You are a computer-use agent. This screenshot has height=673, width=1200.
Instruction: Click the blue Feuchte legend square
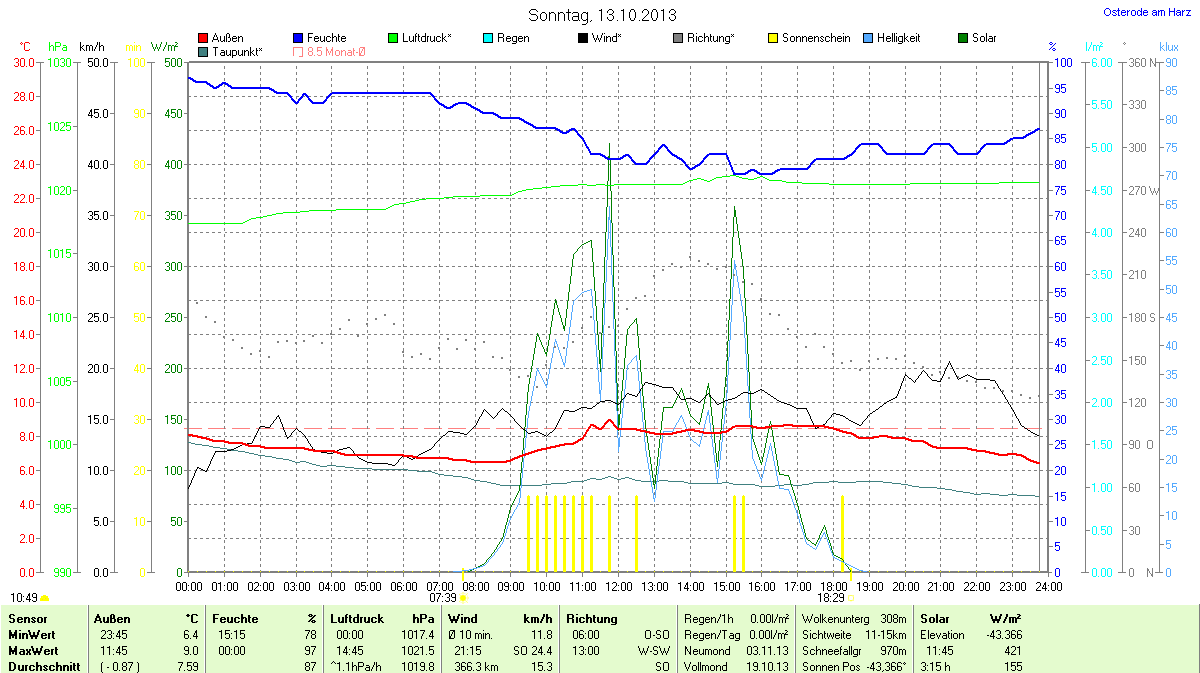(x=298, y=38)
